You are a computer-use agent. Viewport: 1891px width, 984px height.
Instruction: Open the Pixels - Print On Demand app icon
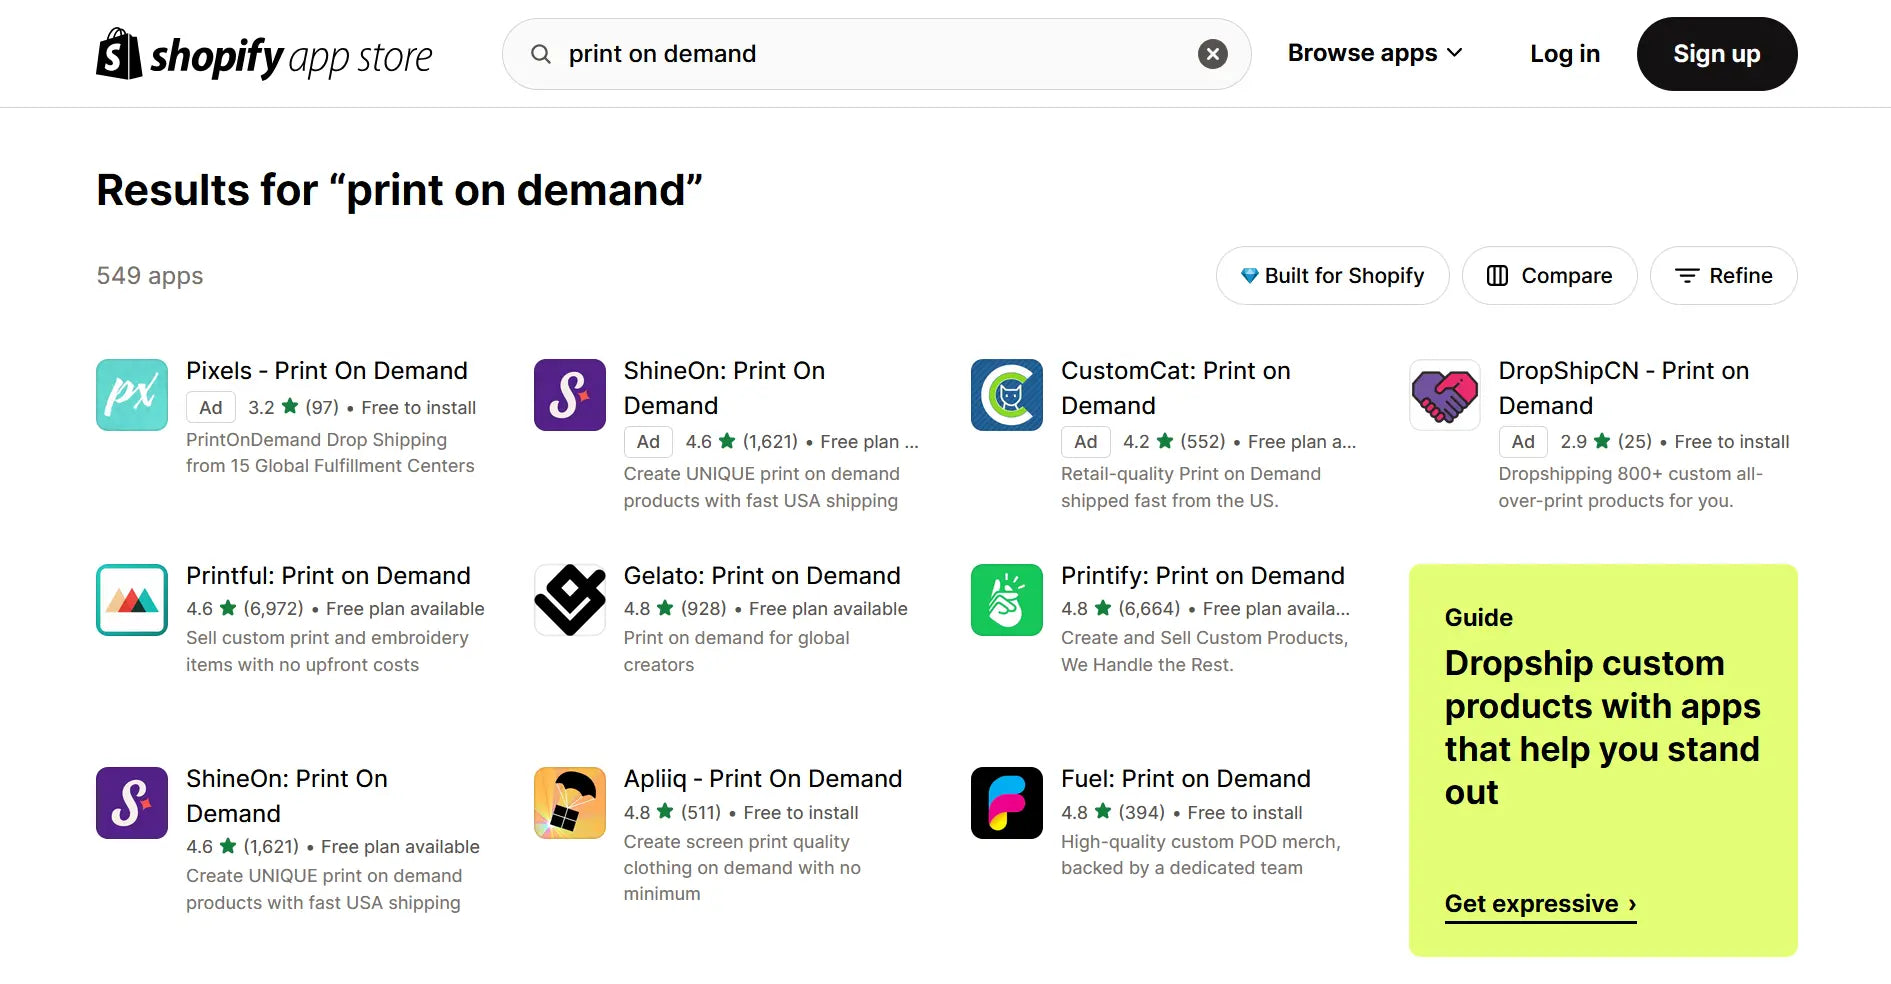(x=131, y=395)
